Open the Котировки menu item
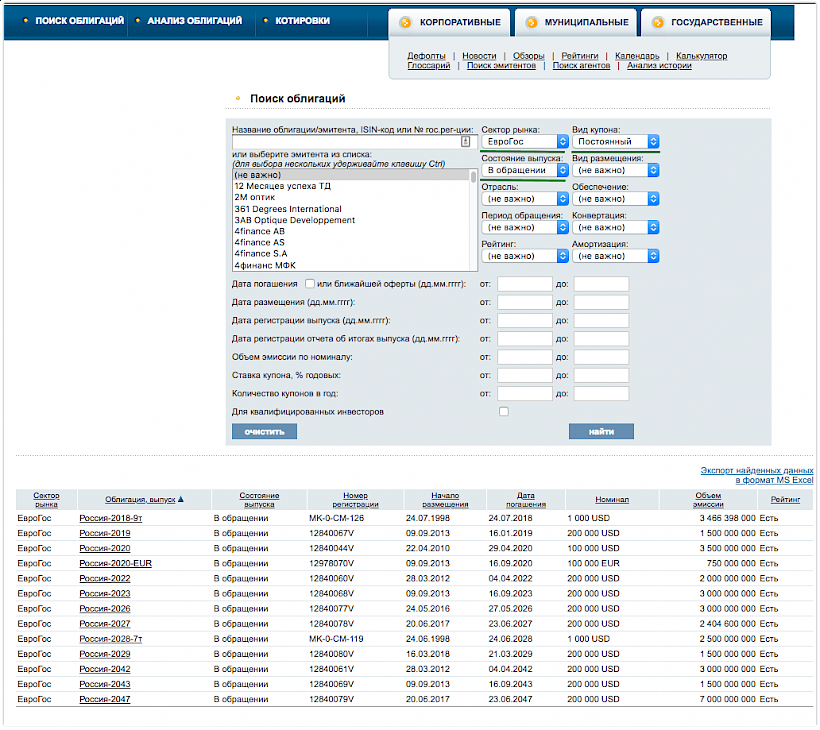This screenshot has width=820, height=730. tap(302, 21)
